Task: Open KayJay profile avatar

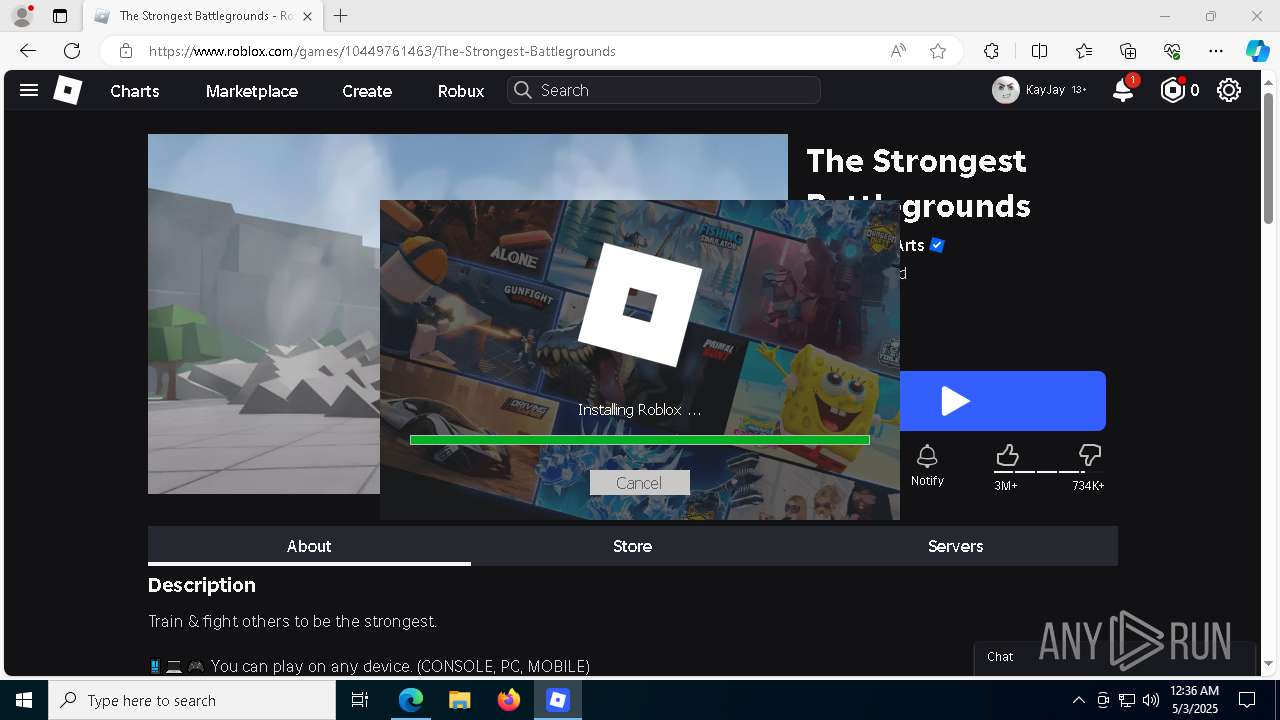Action: pyautogui.click(x=1005, y=90)
